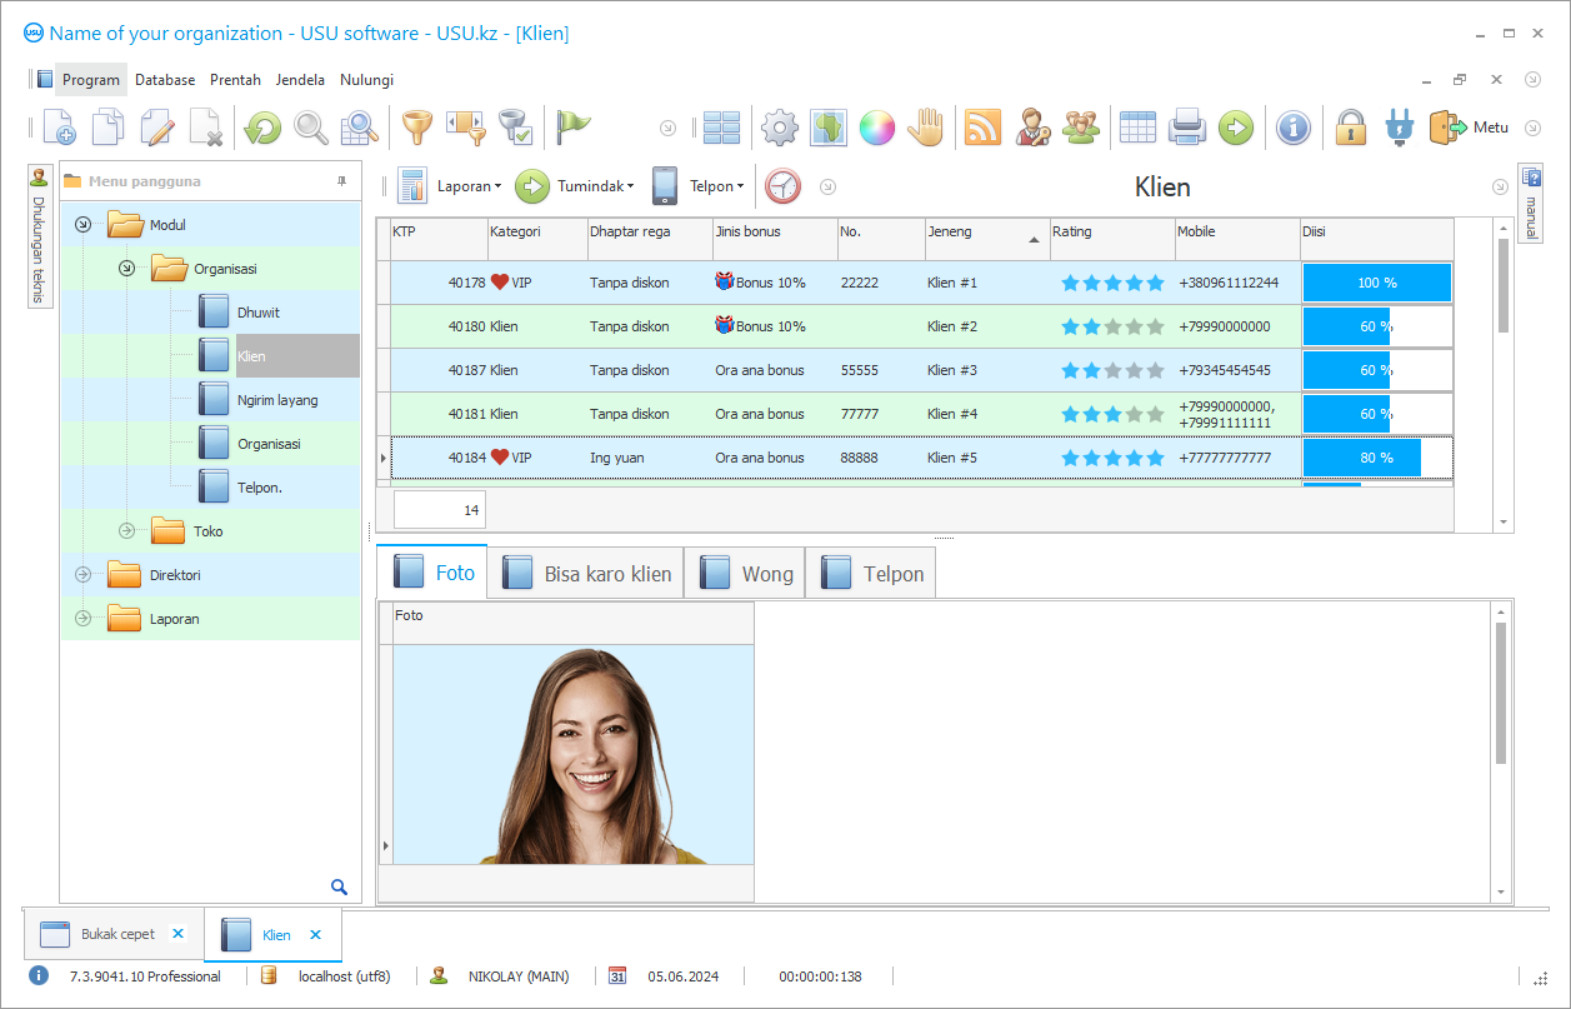Open the color wheel theme icon

pyautogui.click(x=877, y=128)
